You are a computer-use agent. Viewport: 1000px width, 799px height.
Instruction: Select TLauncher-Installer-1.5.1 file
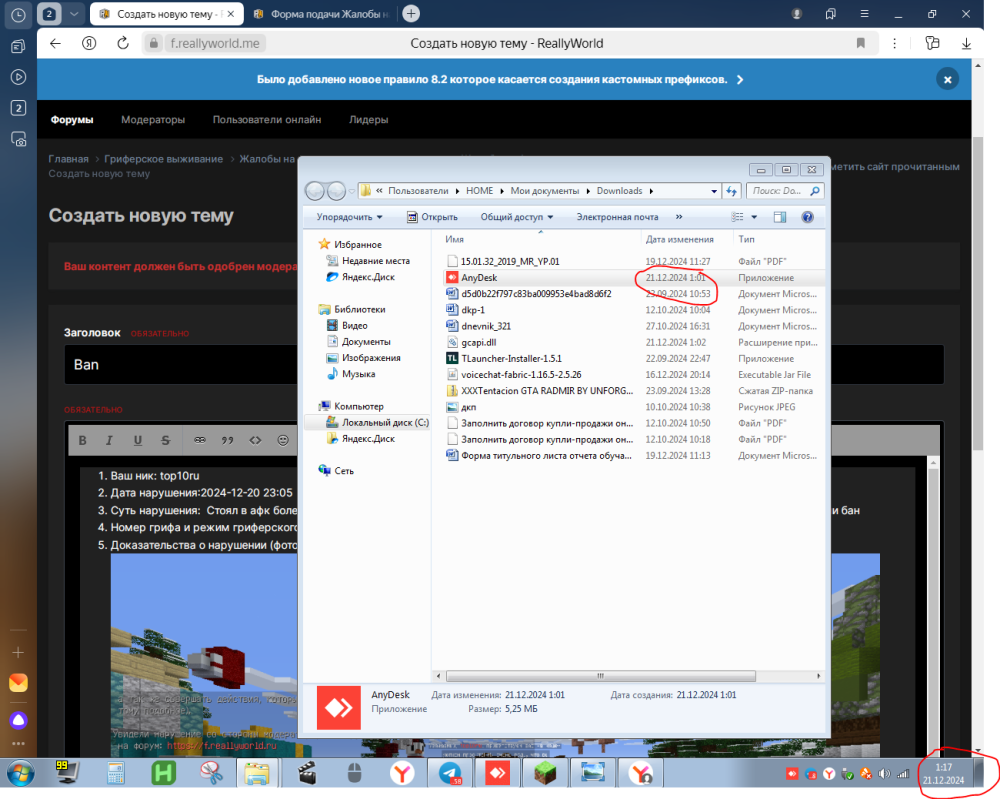tap(511, 358)
